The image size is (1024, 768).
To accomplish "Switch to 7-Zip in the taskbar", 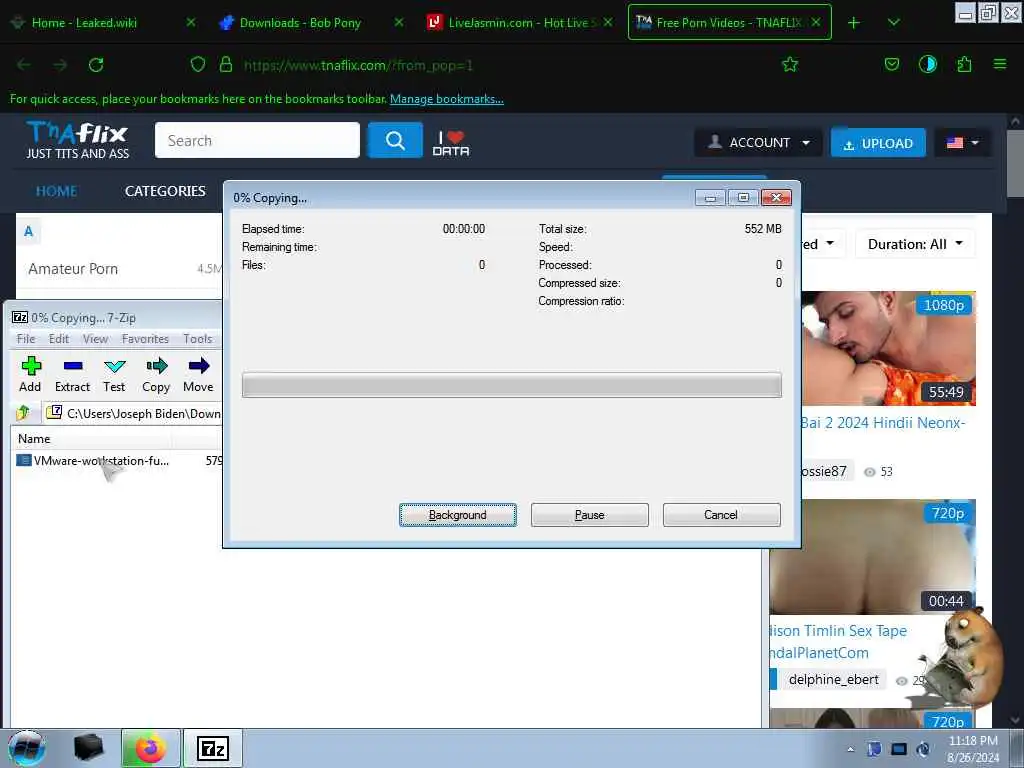I will pos(213,748).
